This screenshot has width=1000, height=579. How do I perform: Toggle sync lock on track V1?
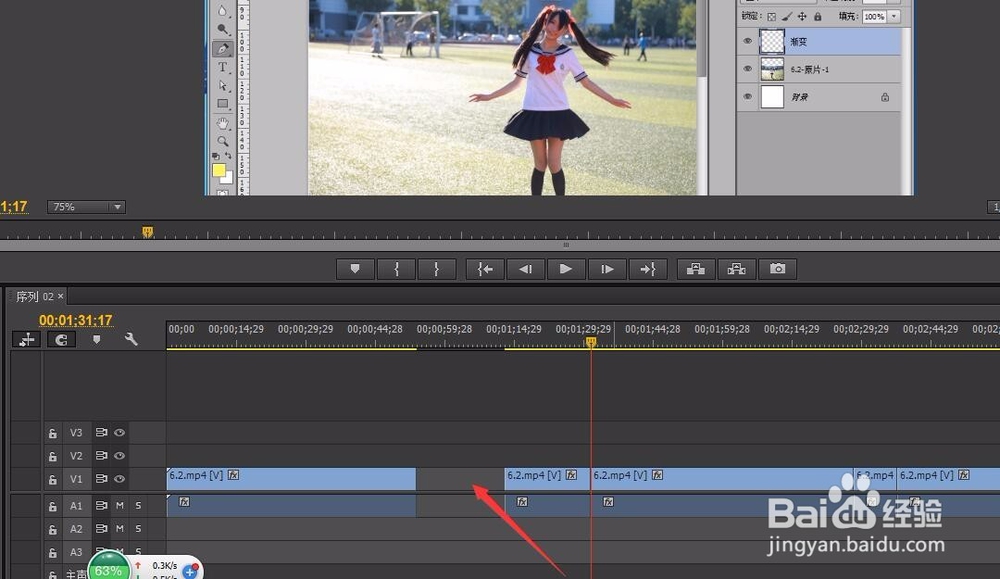(x=101, y=479)
